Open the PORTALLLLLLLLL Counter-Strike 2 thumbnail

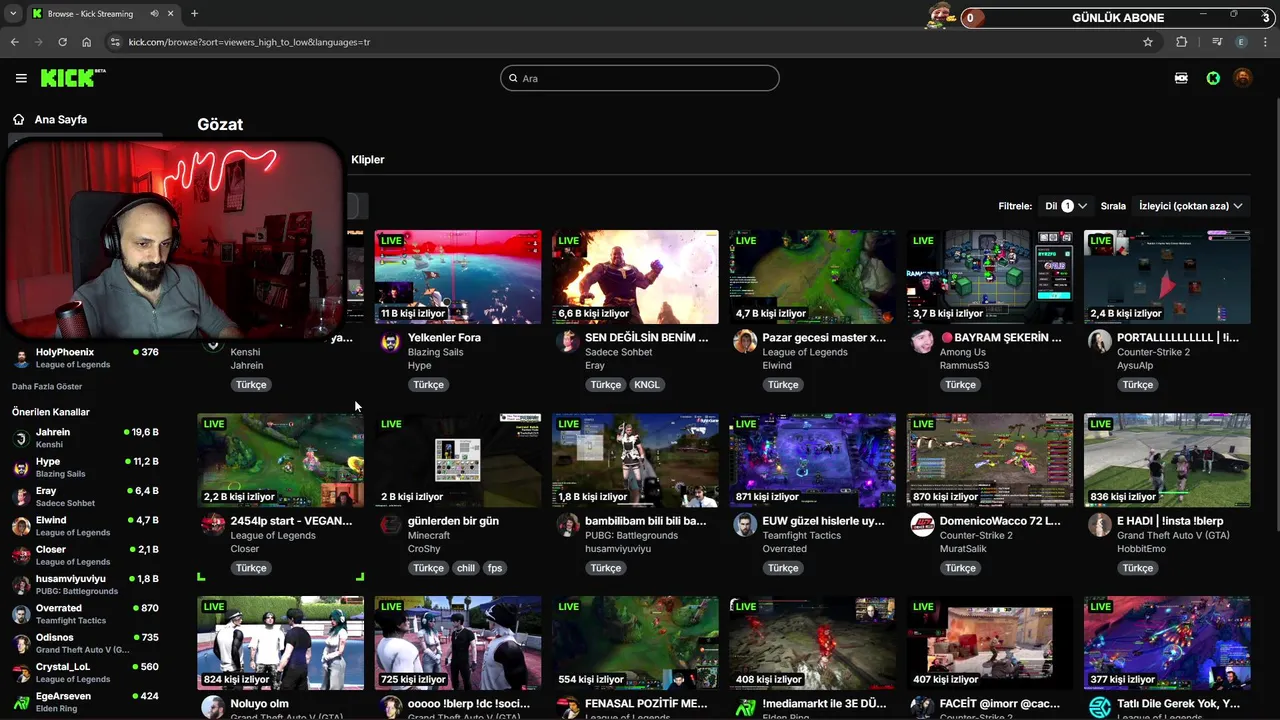(1167, 277)
